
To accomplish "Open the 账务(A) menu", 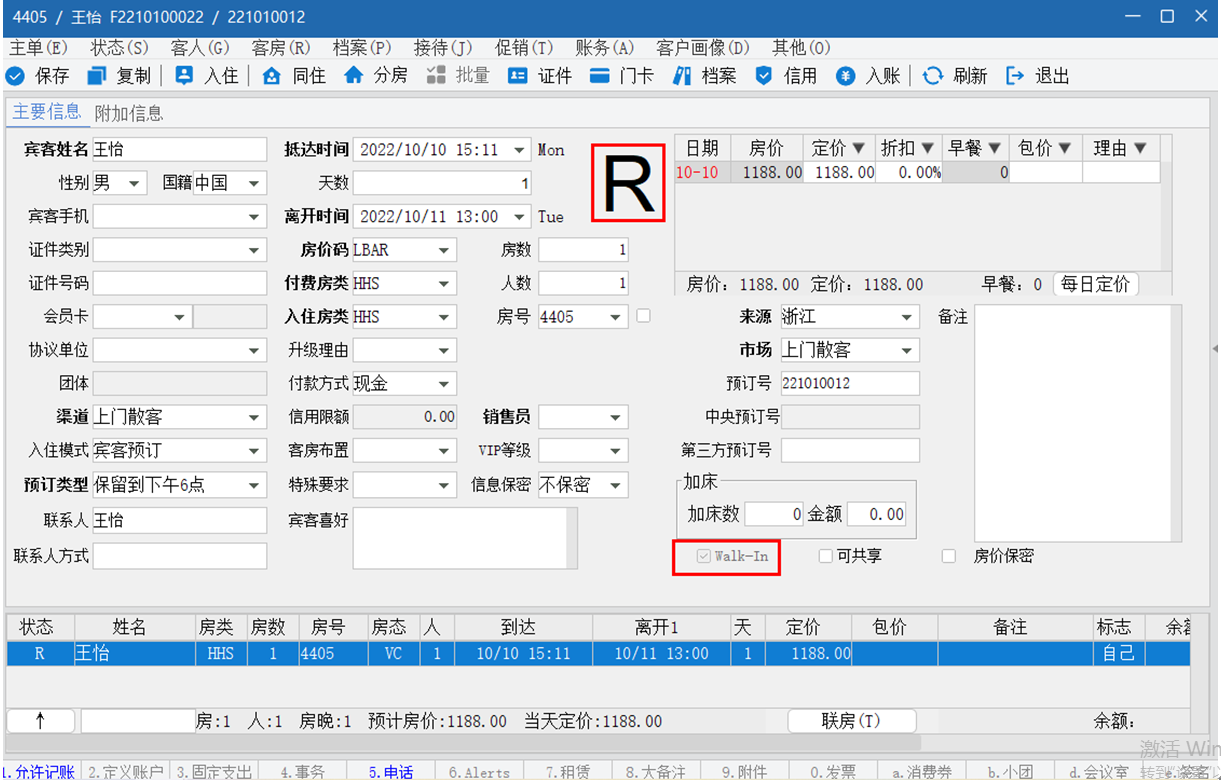I will coord(605,48).
